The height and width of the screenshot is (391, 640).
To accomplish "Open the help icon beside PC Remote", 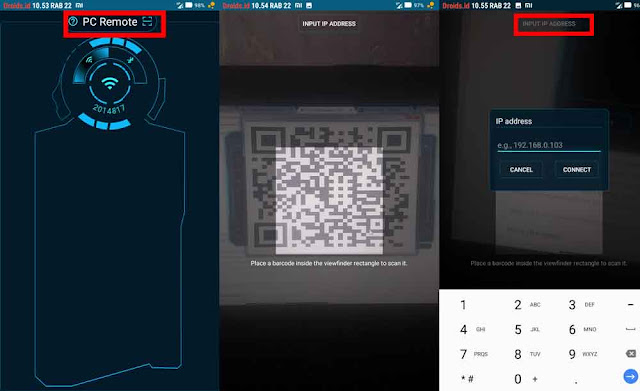I will point(73,21).
